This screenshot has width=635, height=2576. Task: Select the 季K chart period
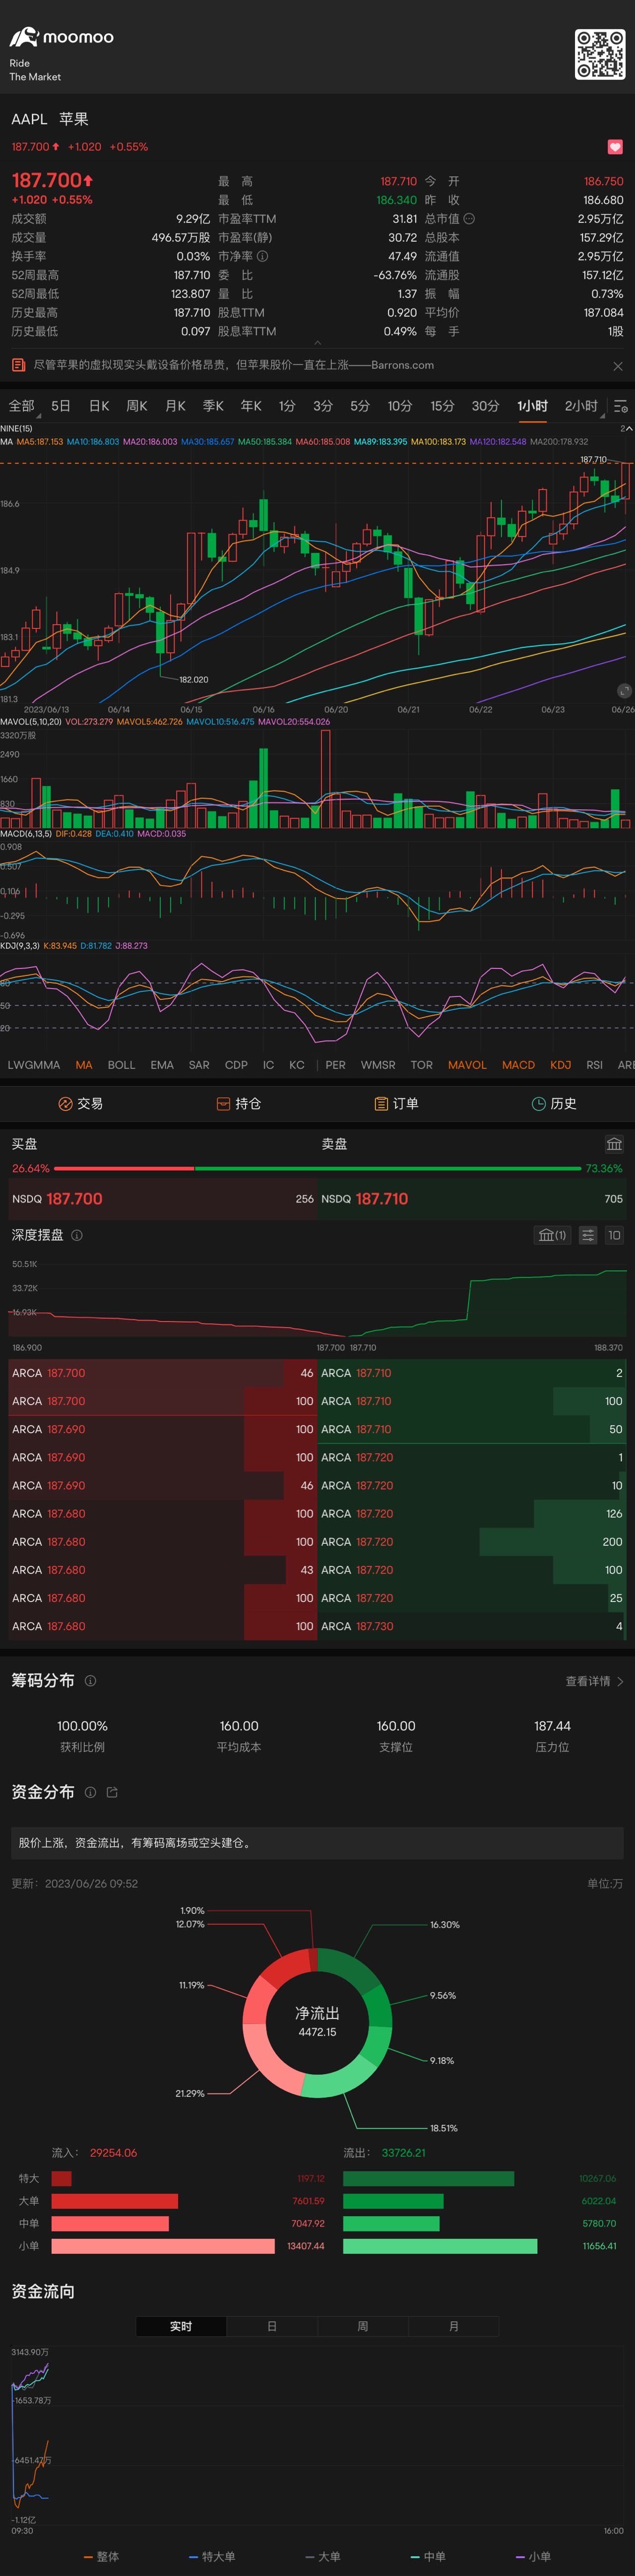point(213,406)
